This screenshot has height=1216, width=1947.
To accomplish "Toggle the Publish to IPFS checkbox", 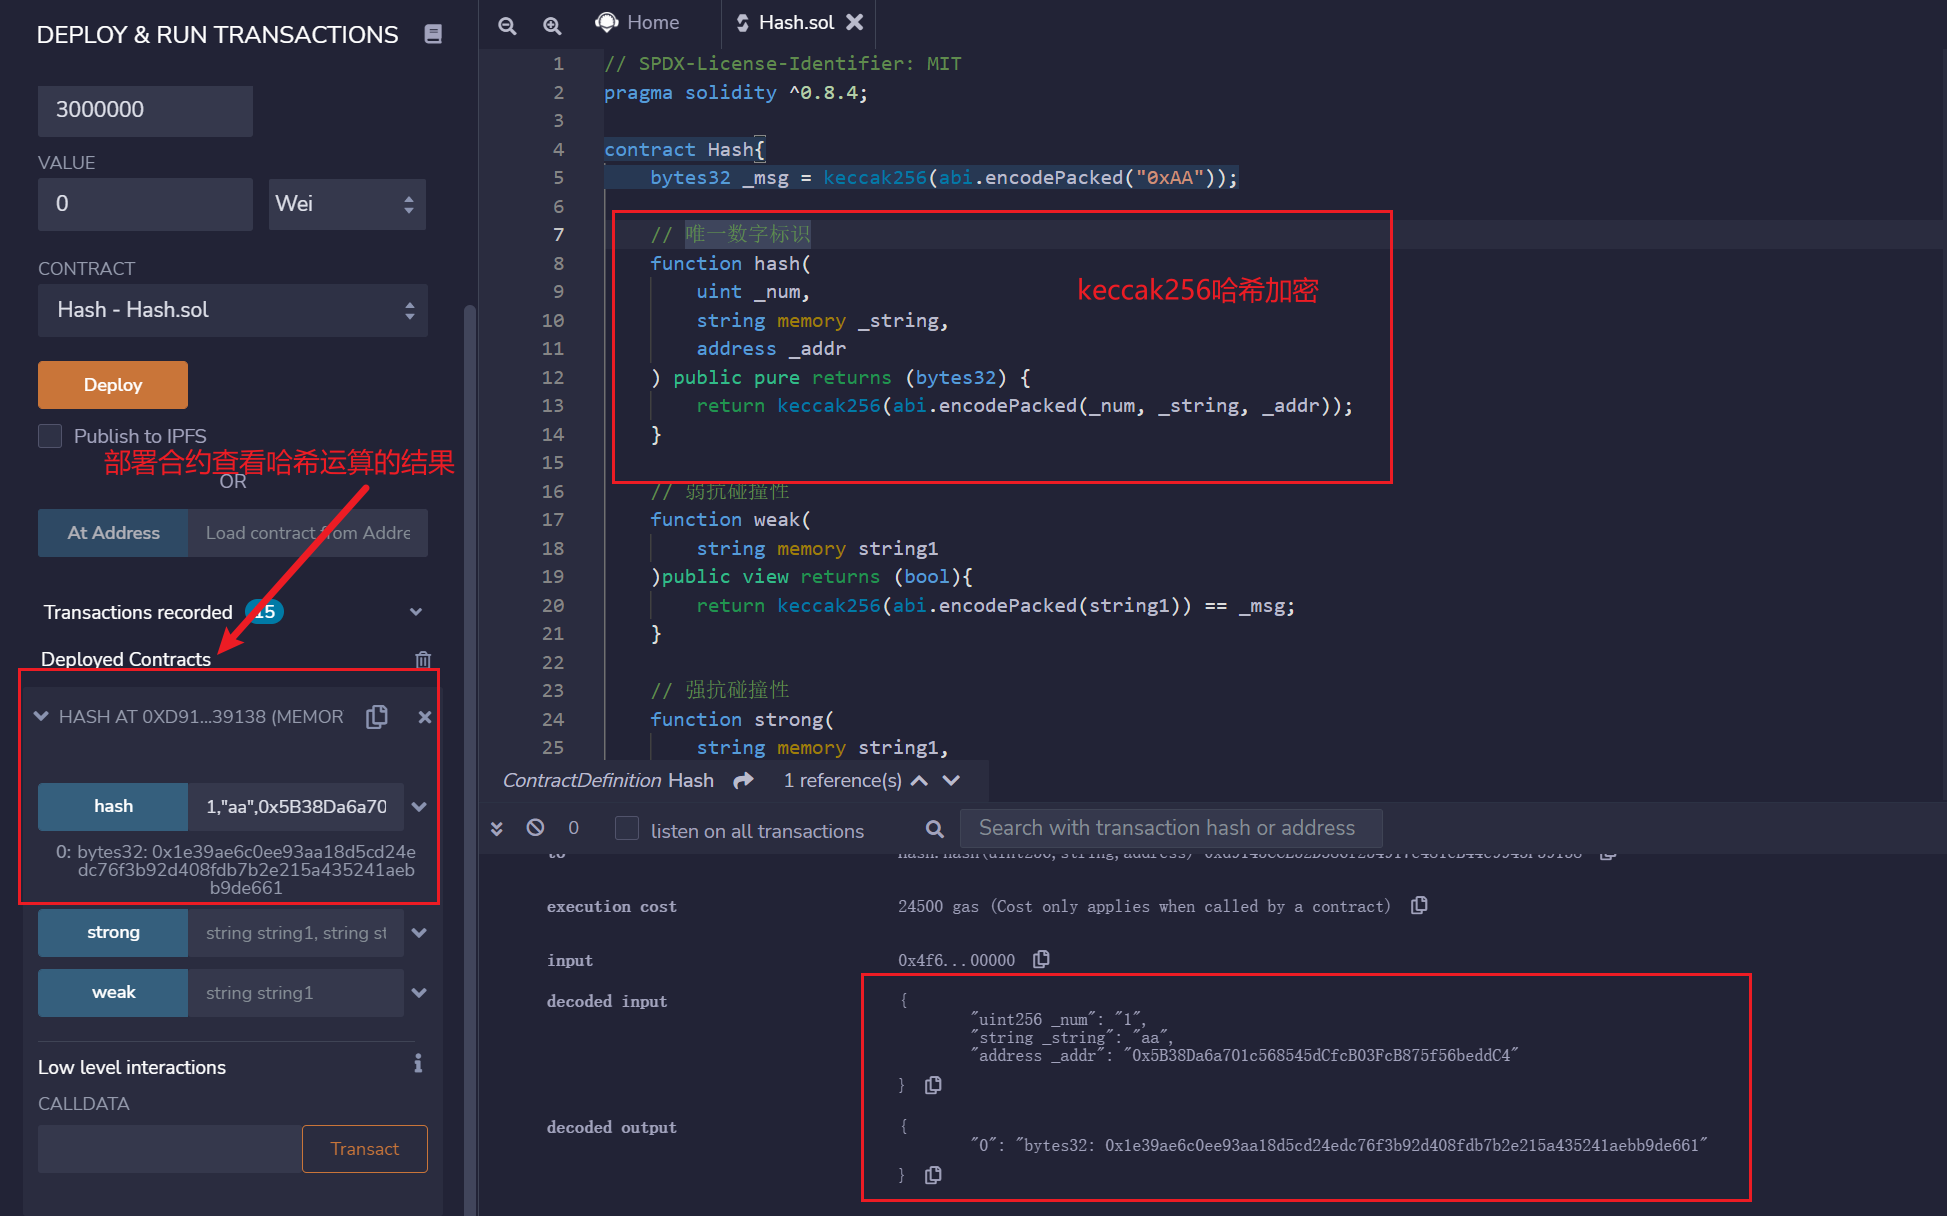I will [x=50, y=436].
